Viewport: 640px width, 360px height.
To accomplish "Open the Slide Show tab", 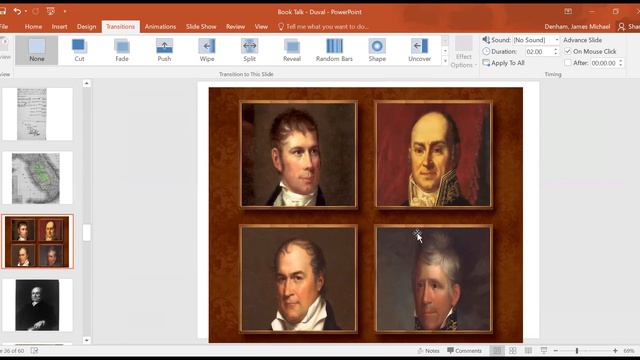I will [x=201, y=27].
